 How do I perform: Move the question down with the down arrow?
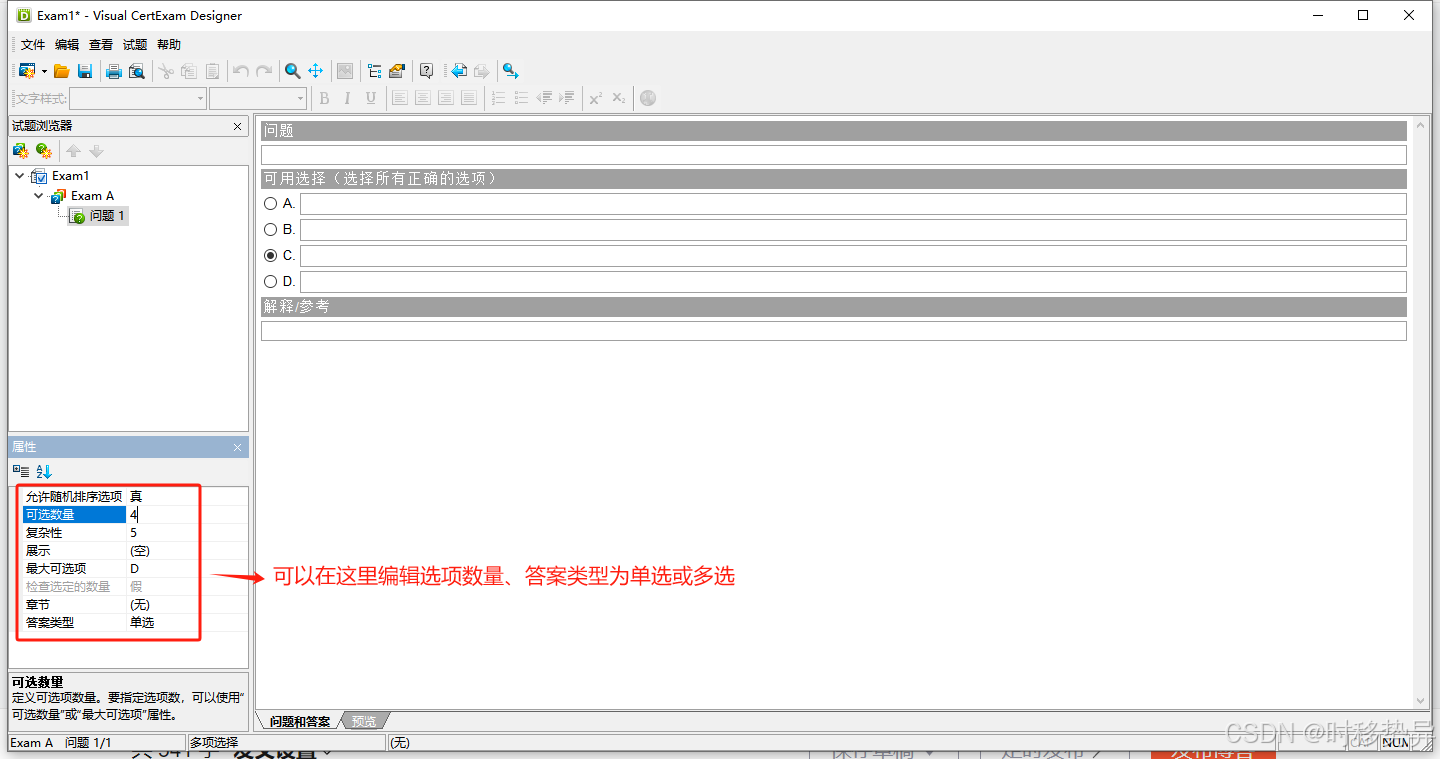(x=96, y=151)
